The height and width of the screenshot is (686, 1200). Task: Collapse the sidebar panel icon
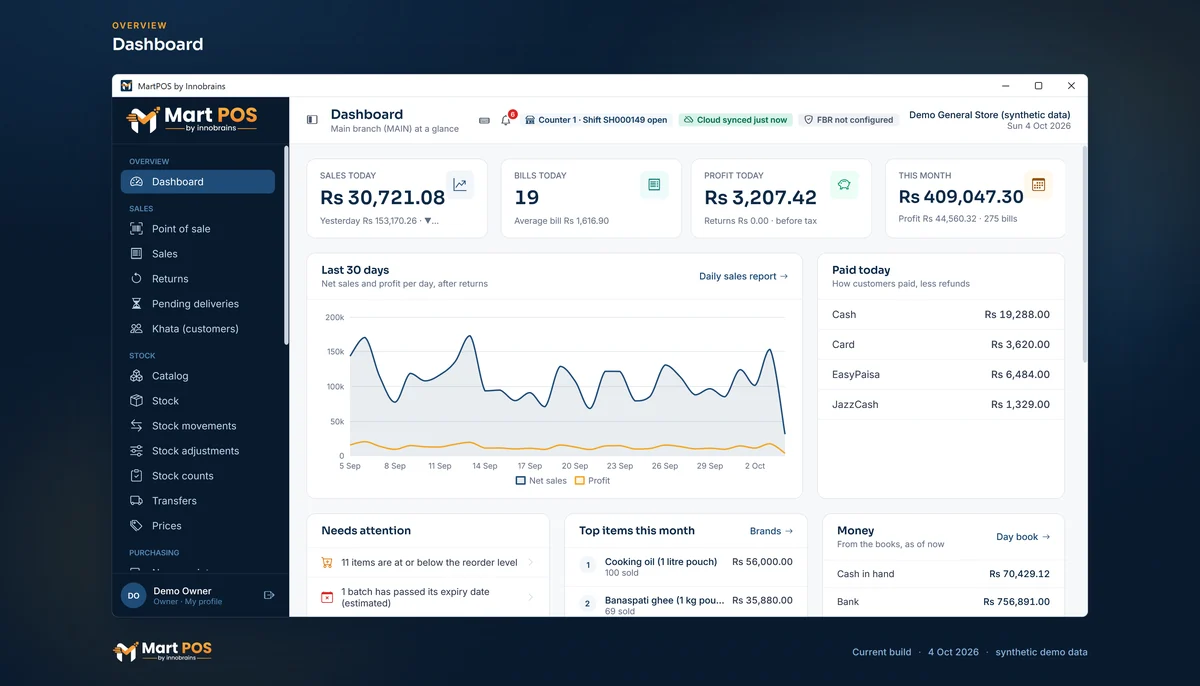click(x=312, y=120)
